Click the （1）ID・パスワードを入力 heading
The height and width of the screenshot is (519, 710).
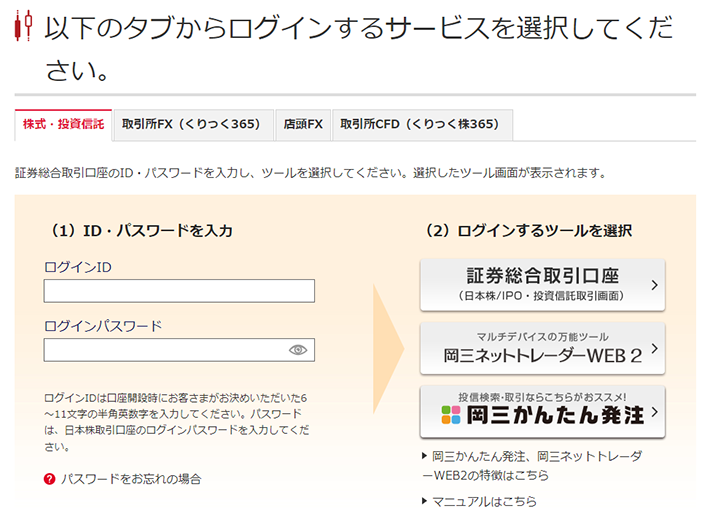point(139,231)
